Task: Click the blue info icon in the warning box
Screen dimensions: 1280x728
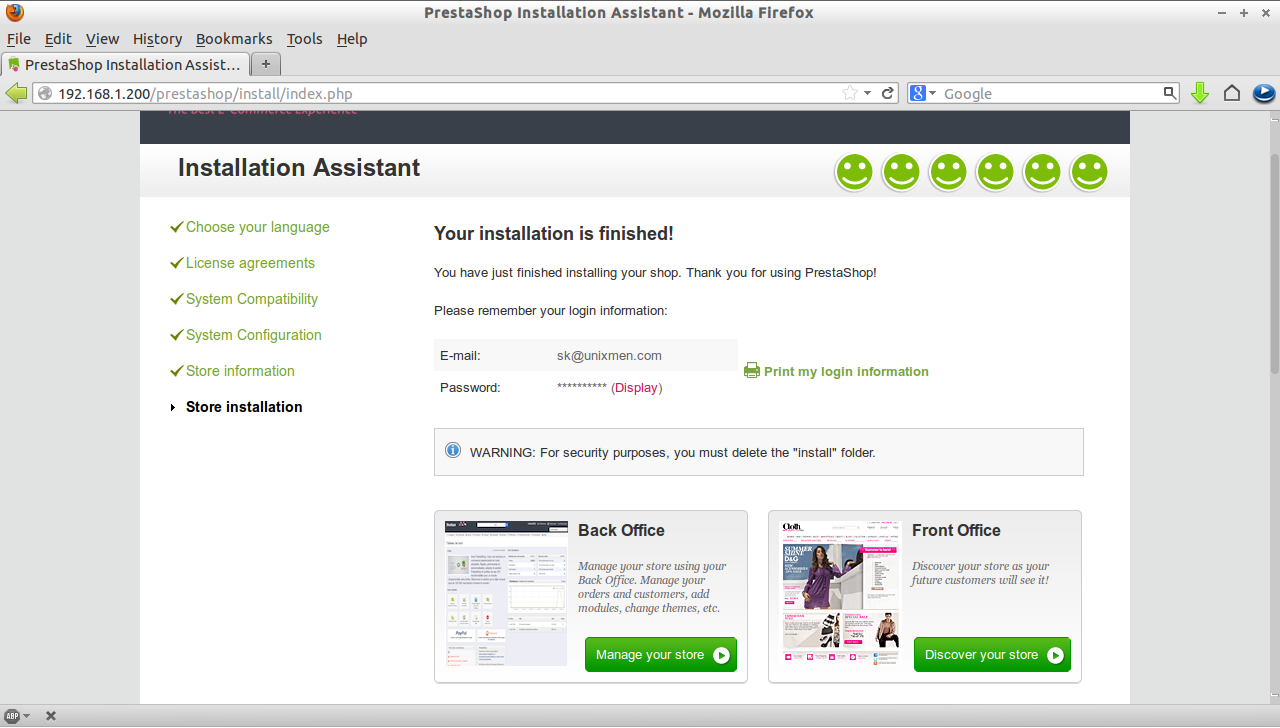Action: pos(453,451)
